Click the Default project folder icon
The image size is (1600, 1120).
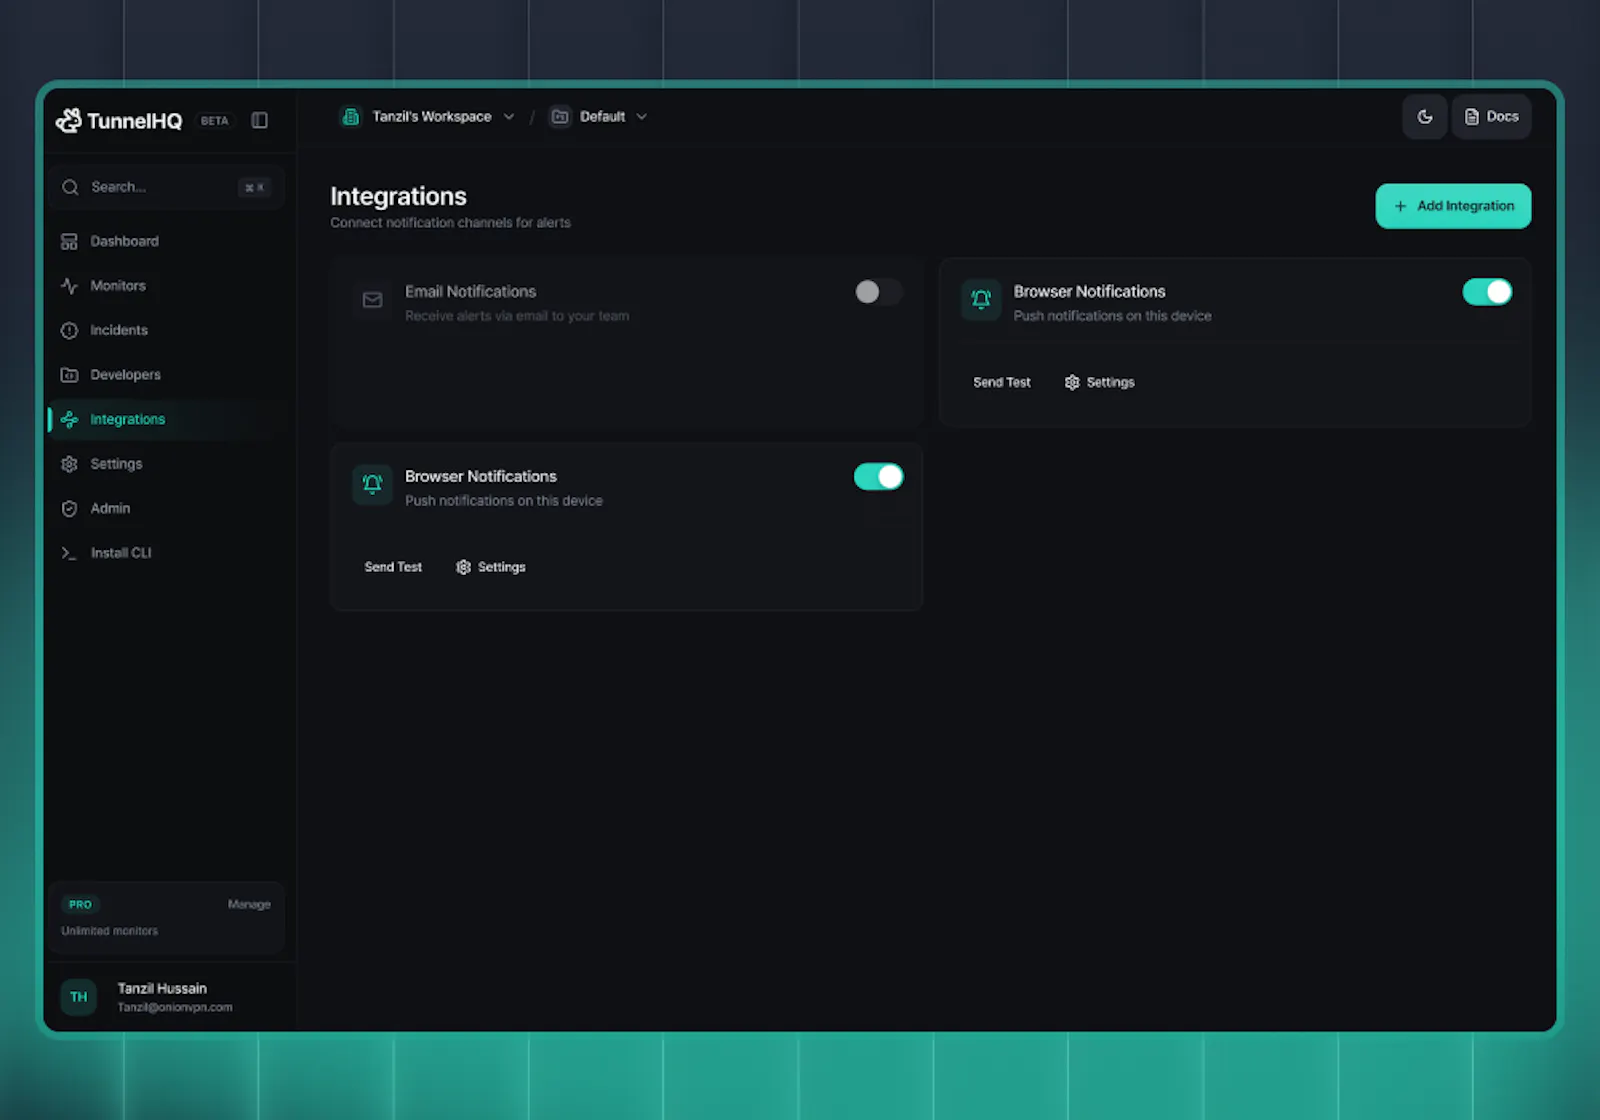tap(560, 117)
